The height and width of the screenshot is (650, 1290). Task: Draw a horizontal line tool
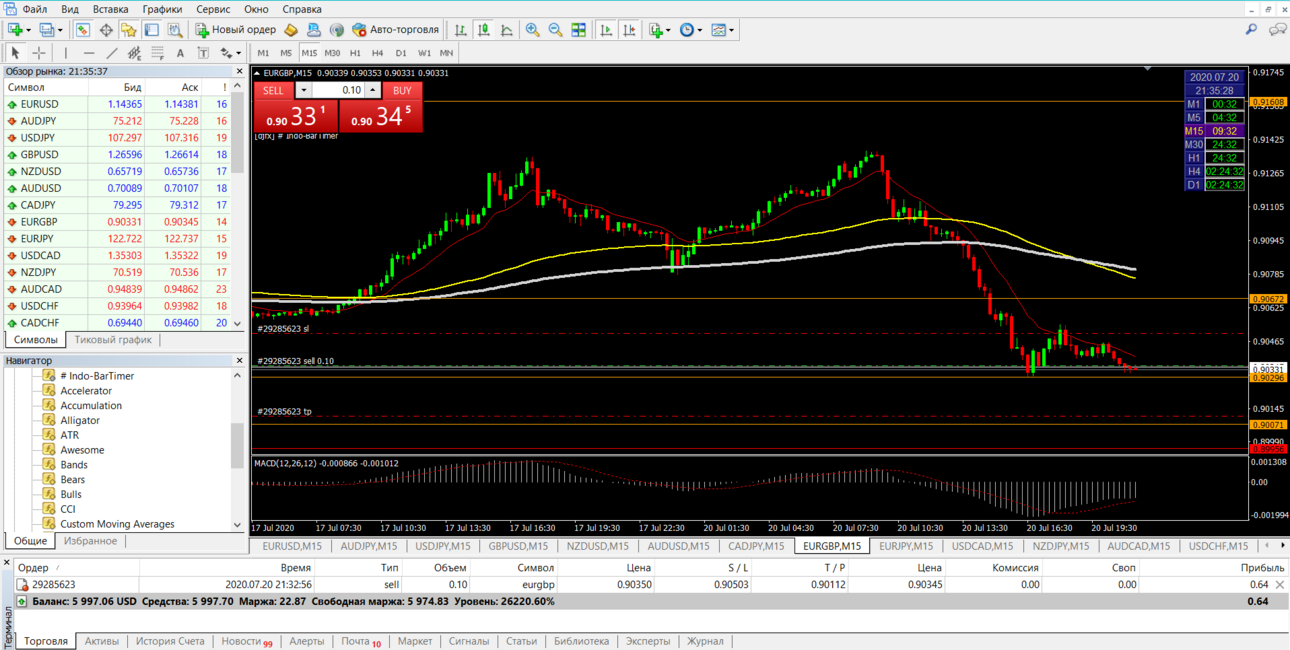[x=89, y=53]
